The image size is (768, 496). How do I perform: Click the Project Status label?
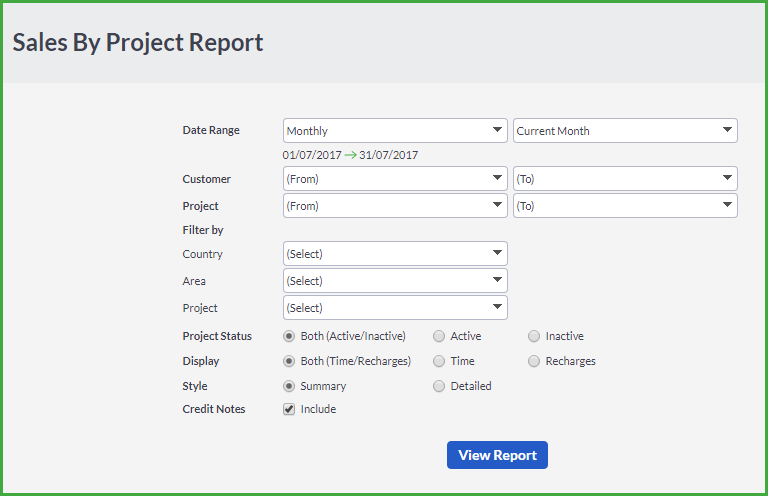coord(217,336)
